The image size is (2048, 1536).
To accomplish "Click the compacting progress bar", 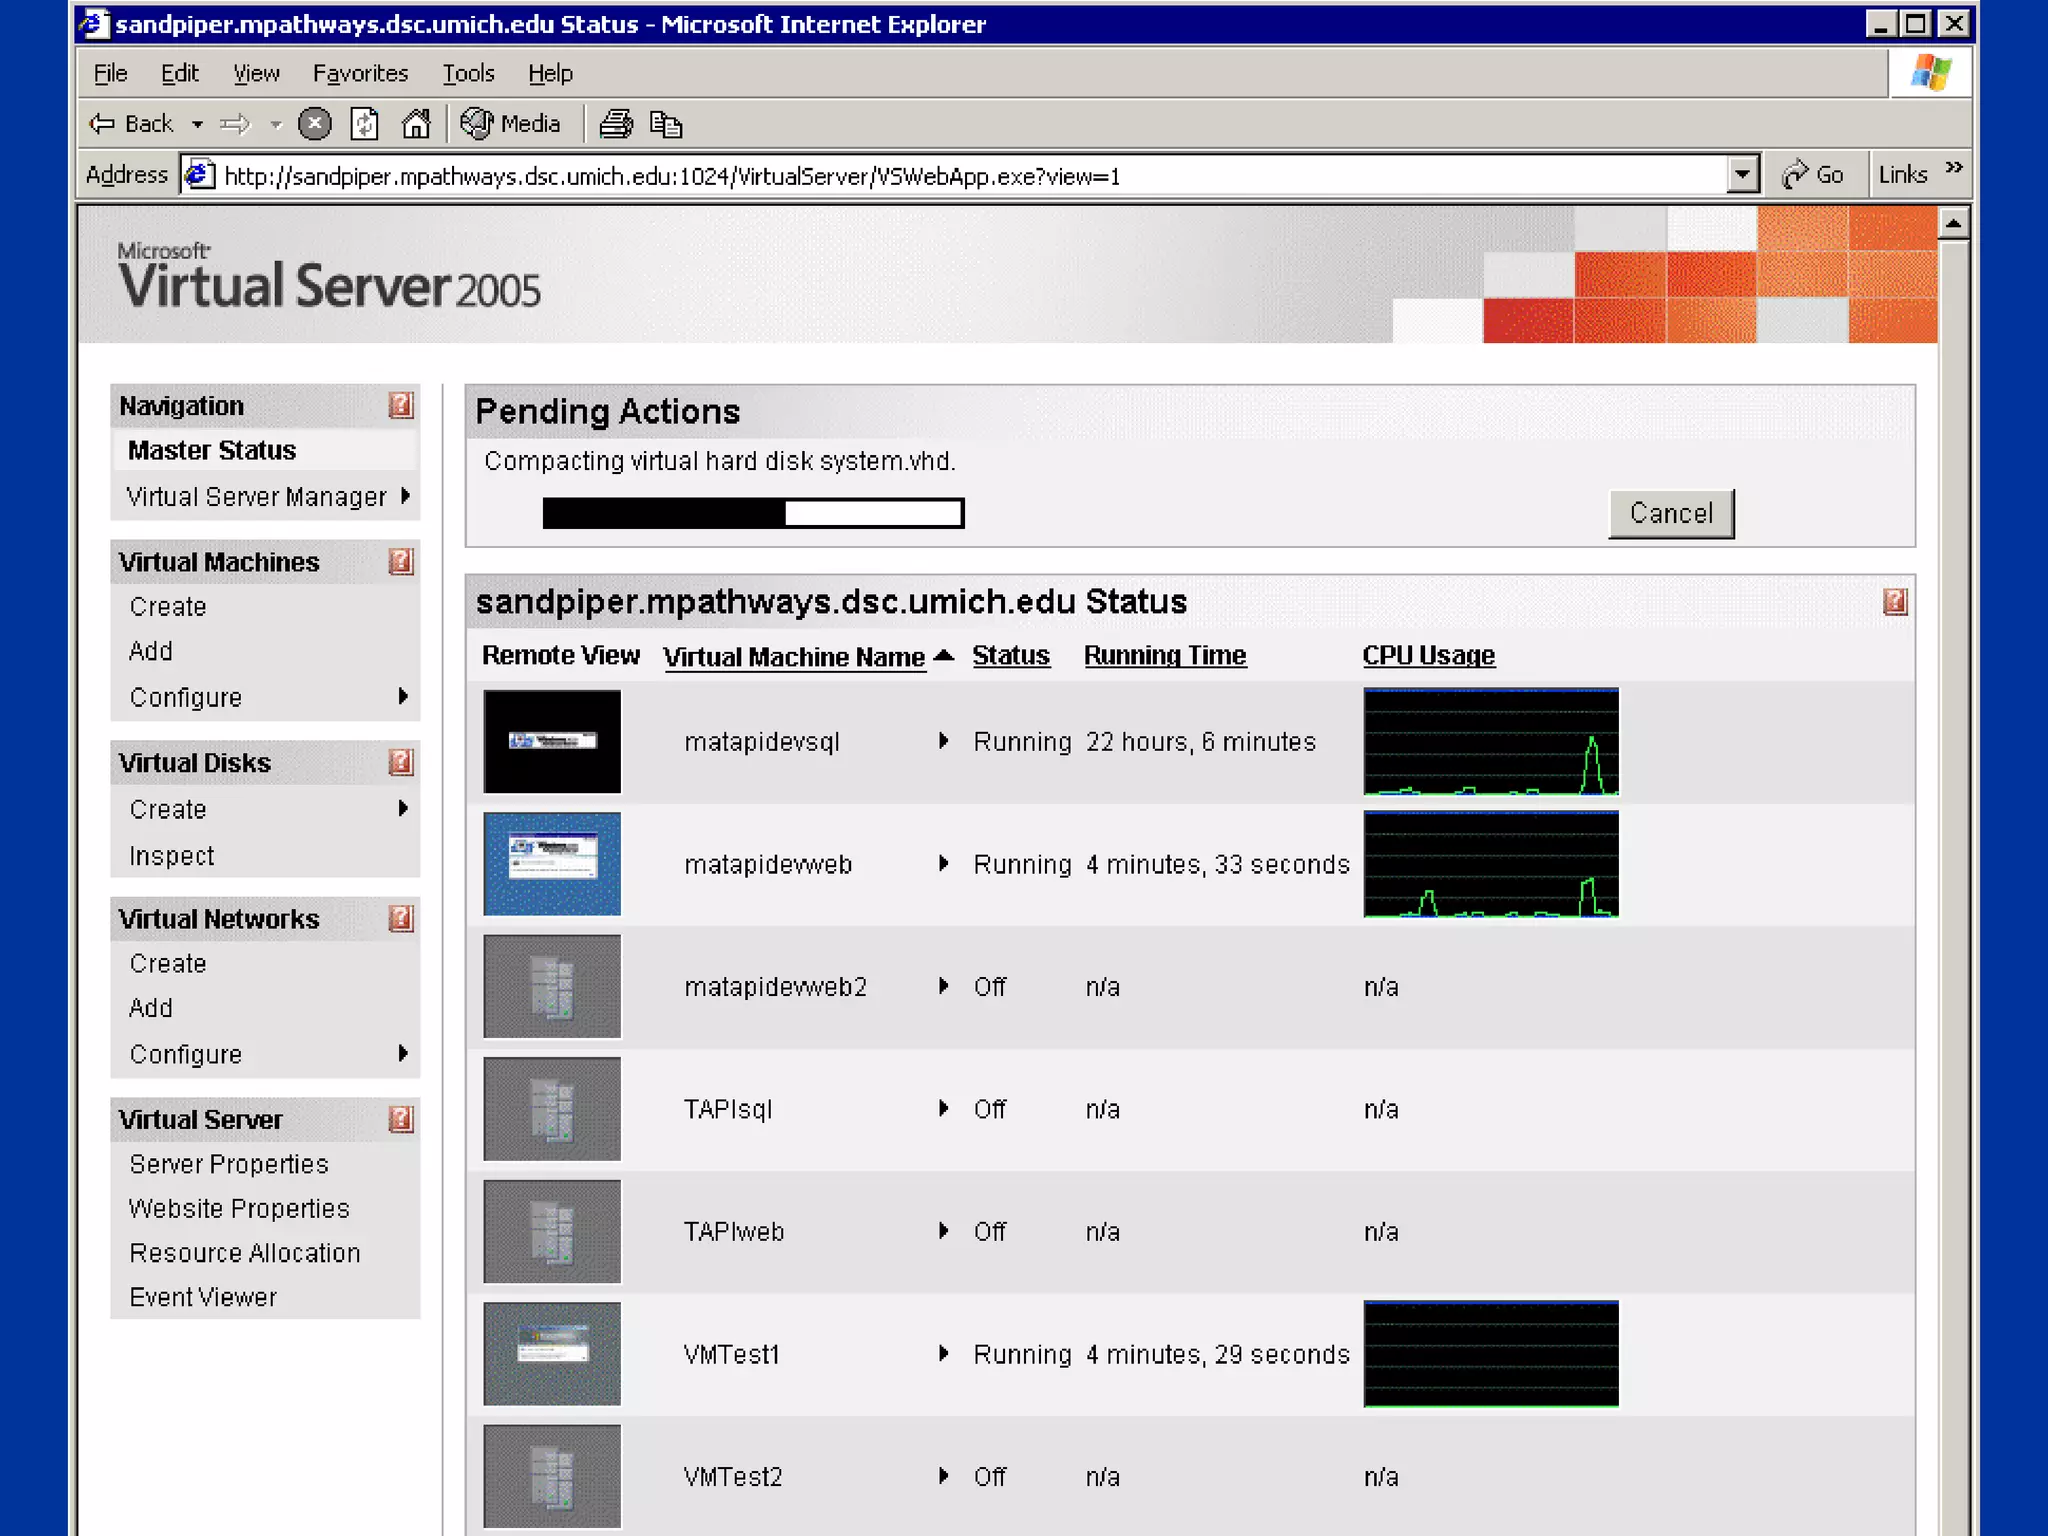I will coord(753,513).
